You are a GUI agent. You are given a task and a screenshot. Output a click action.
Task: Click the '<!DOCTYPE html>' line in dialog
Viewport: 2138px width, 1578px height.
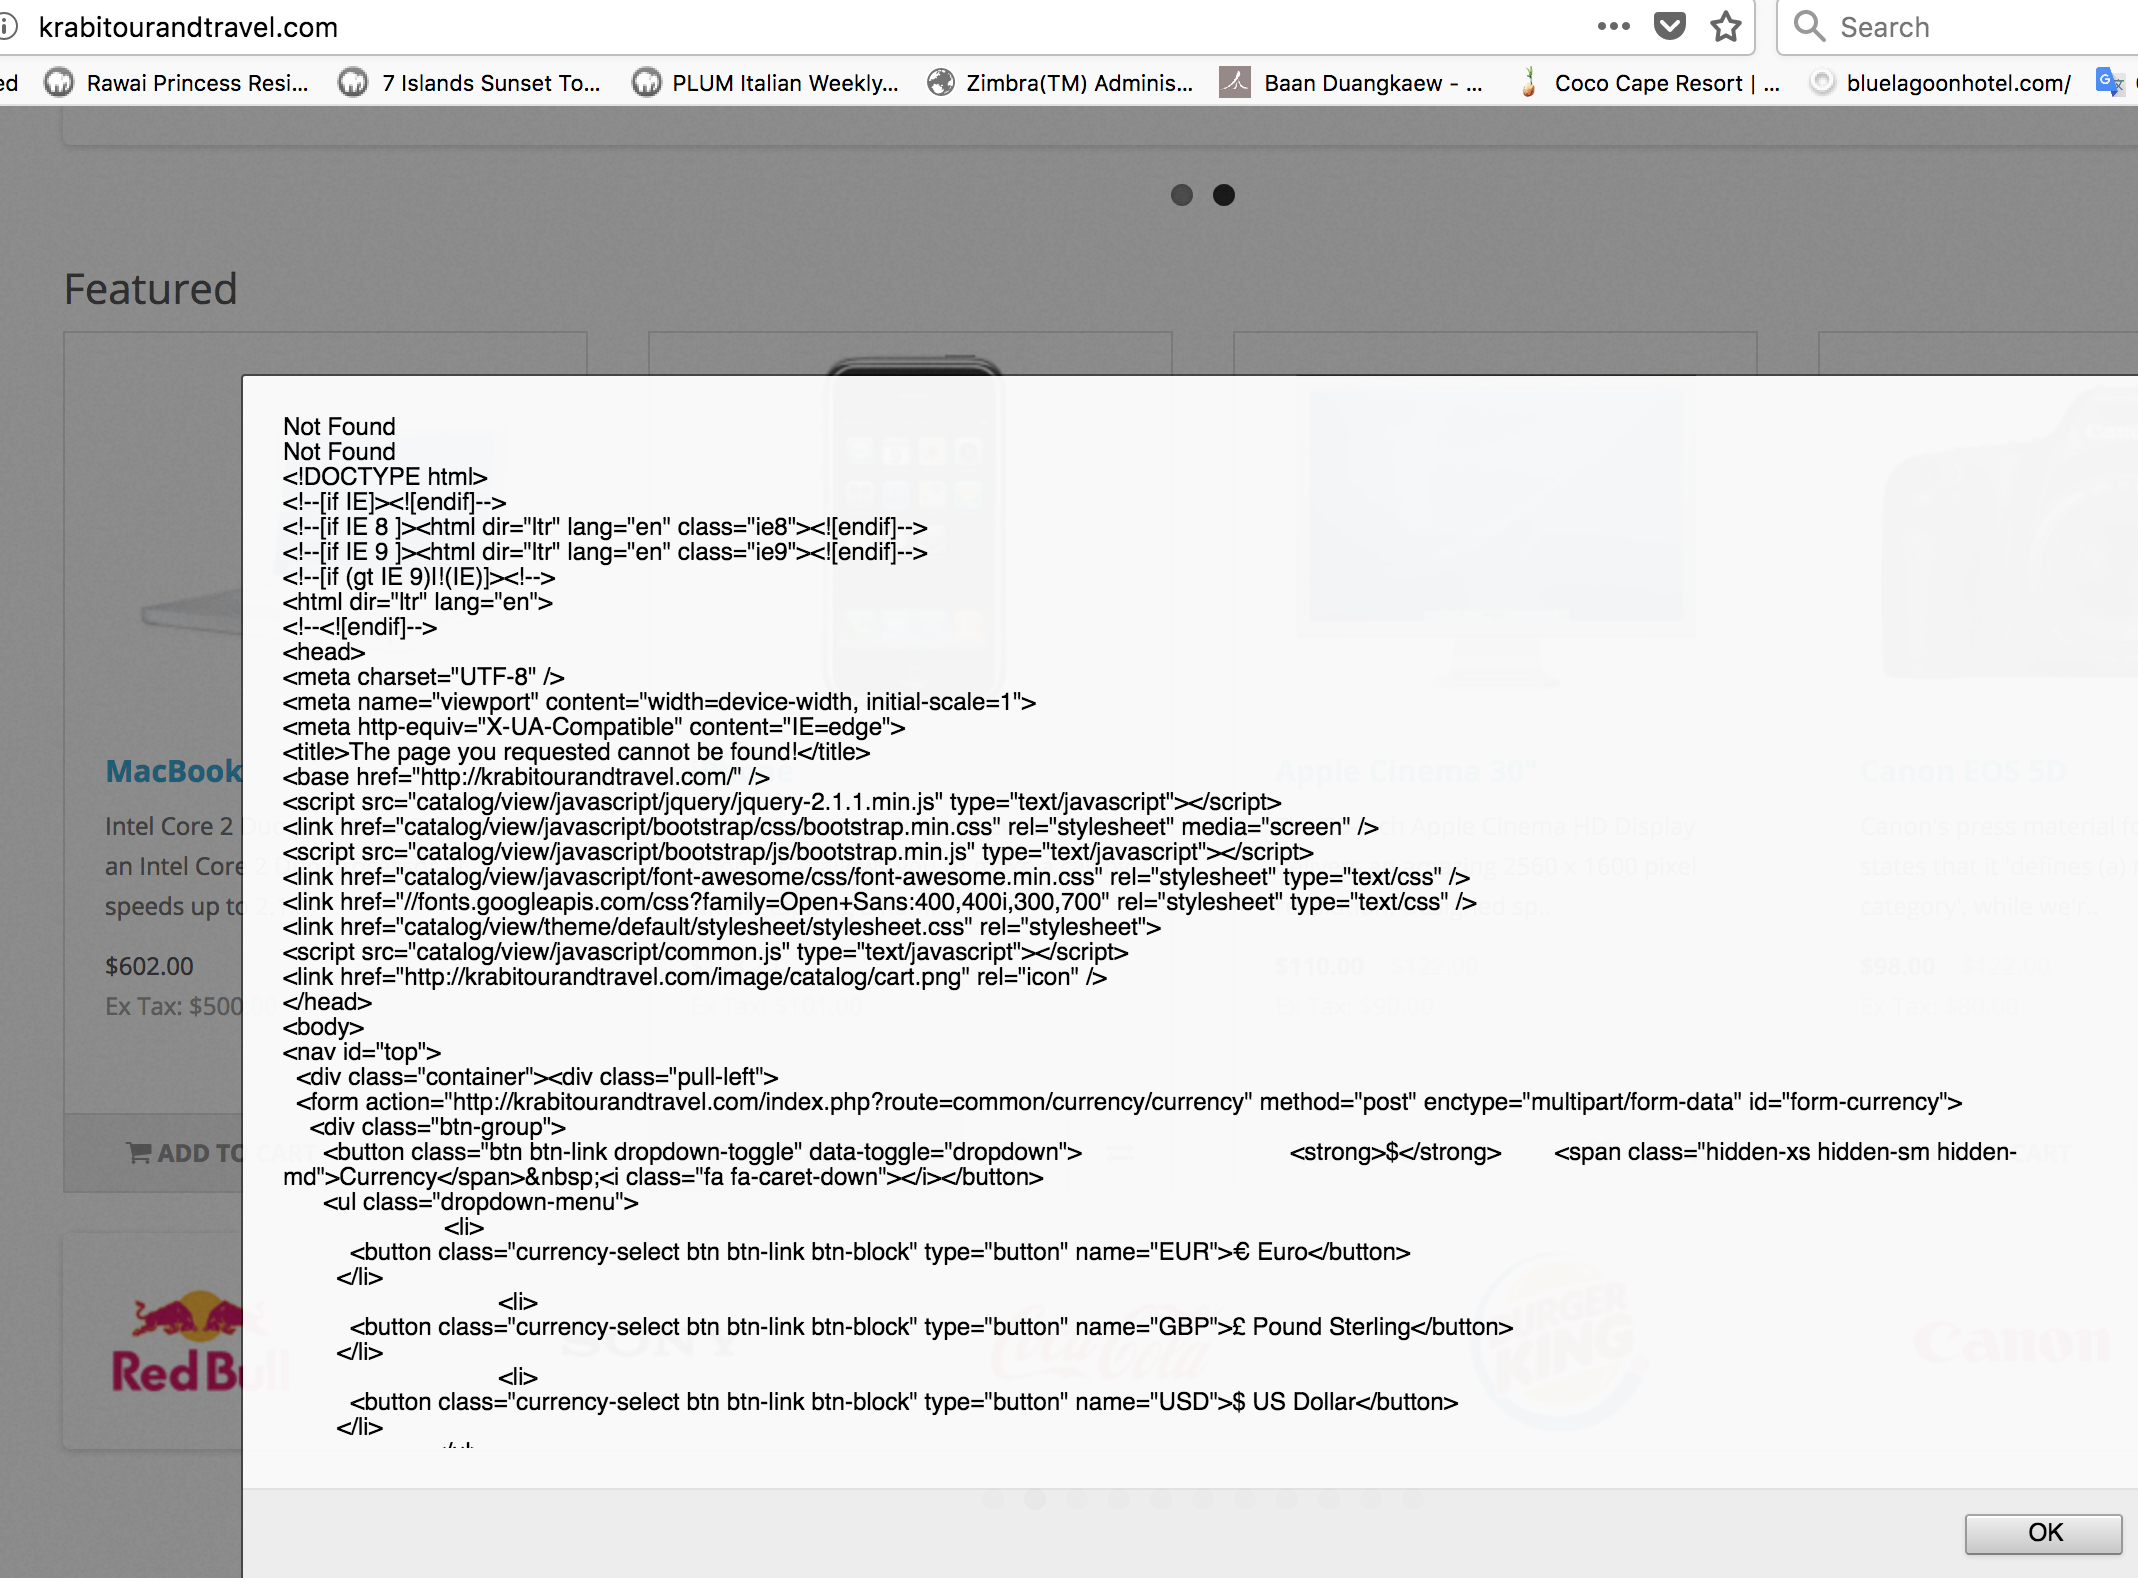pyautogui.click(x=385, y=477)
